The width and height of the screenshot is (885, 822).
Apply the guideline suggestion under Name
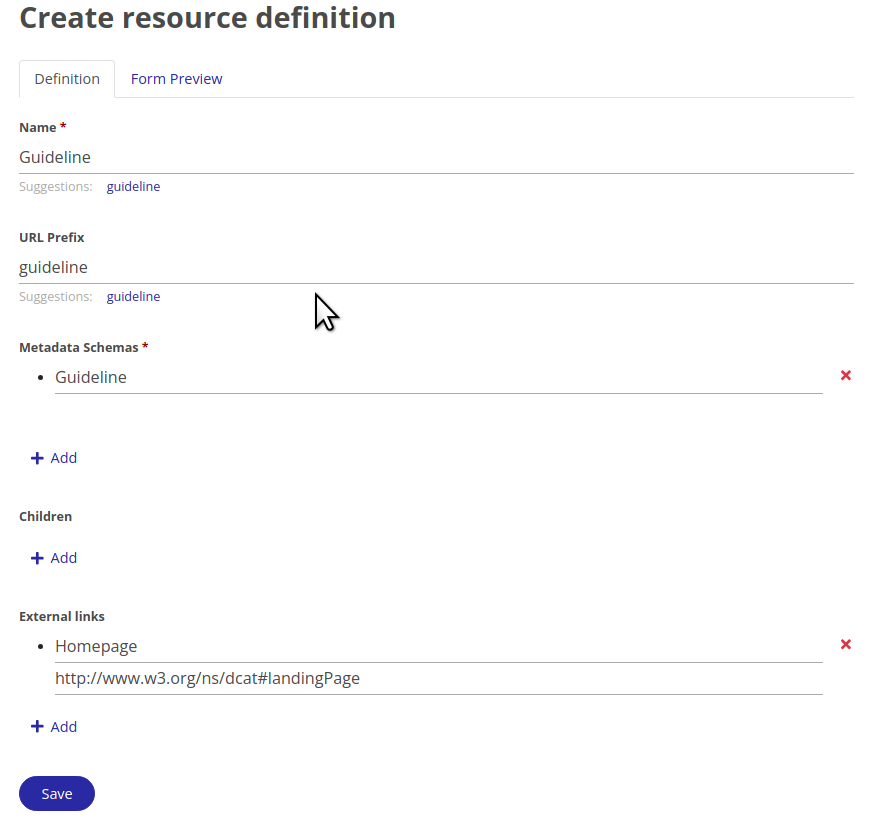(133, 186)
